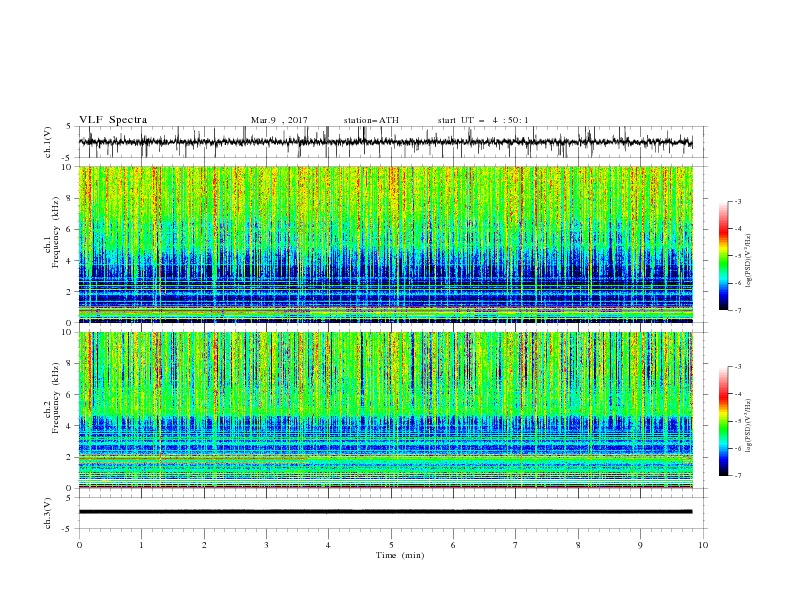Screen dimensions: 792x612
Task: Click the "-6" tick on ch.2 colorbar
Action: point(737,448)
